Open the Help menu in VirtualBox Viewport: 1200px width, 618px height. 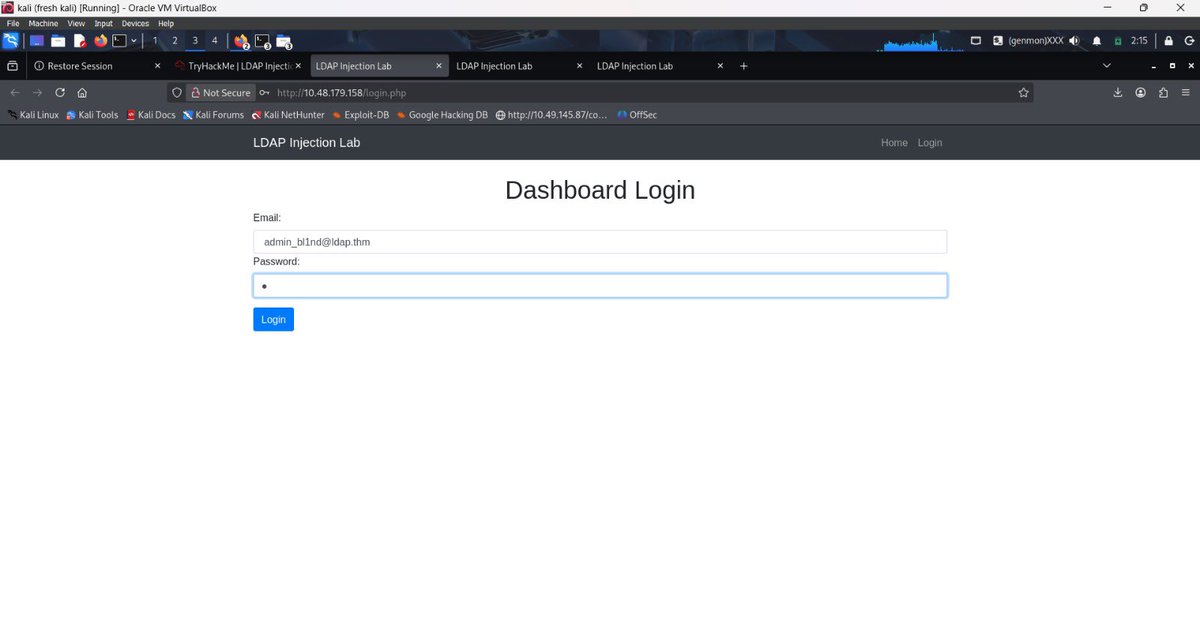coord(166,23)
